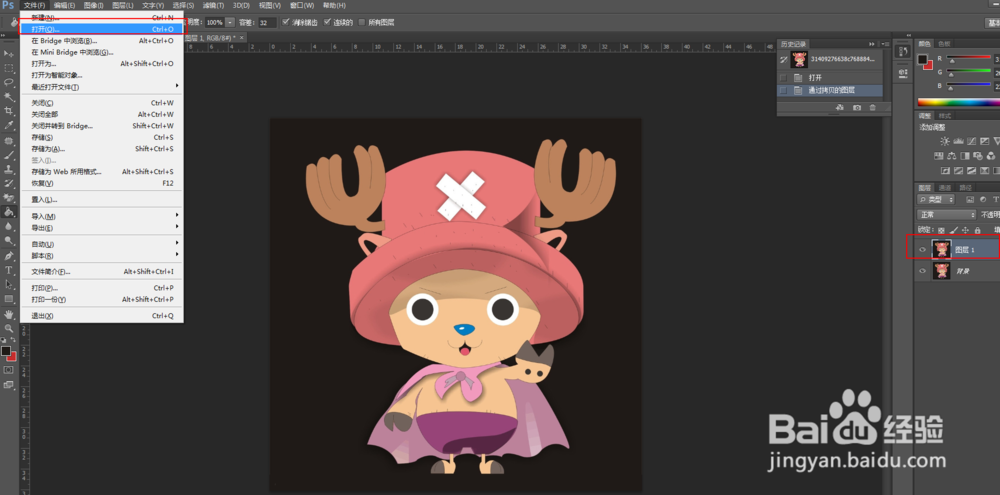
Task: Select the Rectangular Marquee tool
Action: tap(9, 68)
